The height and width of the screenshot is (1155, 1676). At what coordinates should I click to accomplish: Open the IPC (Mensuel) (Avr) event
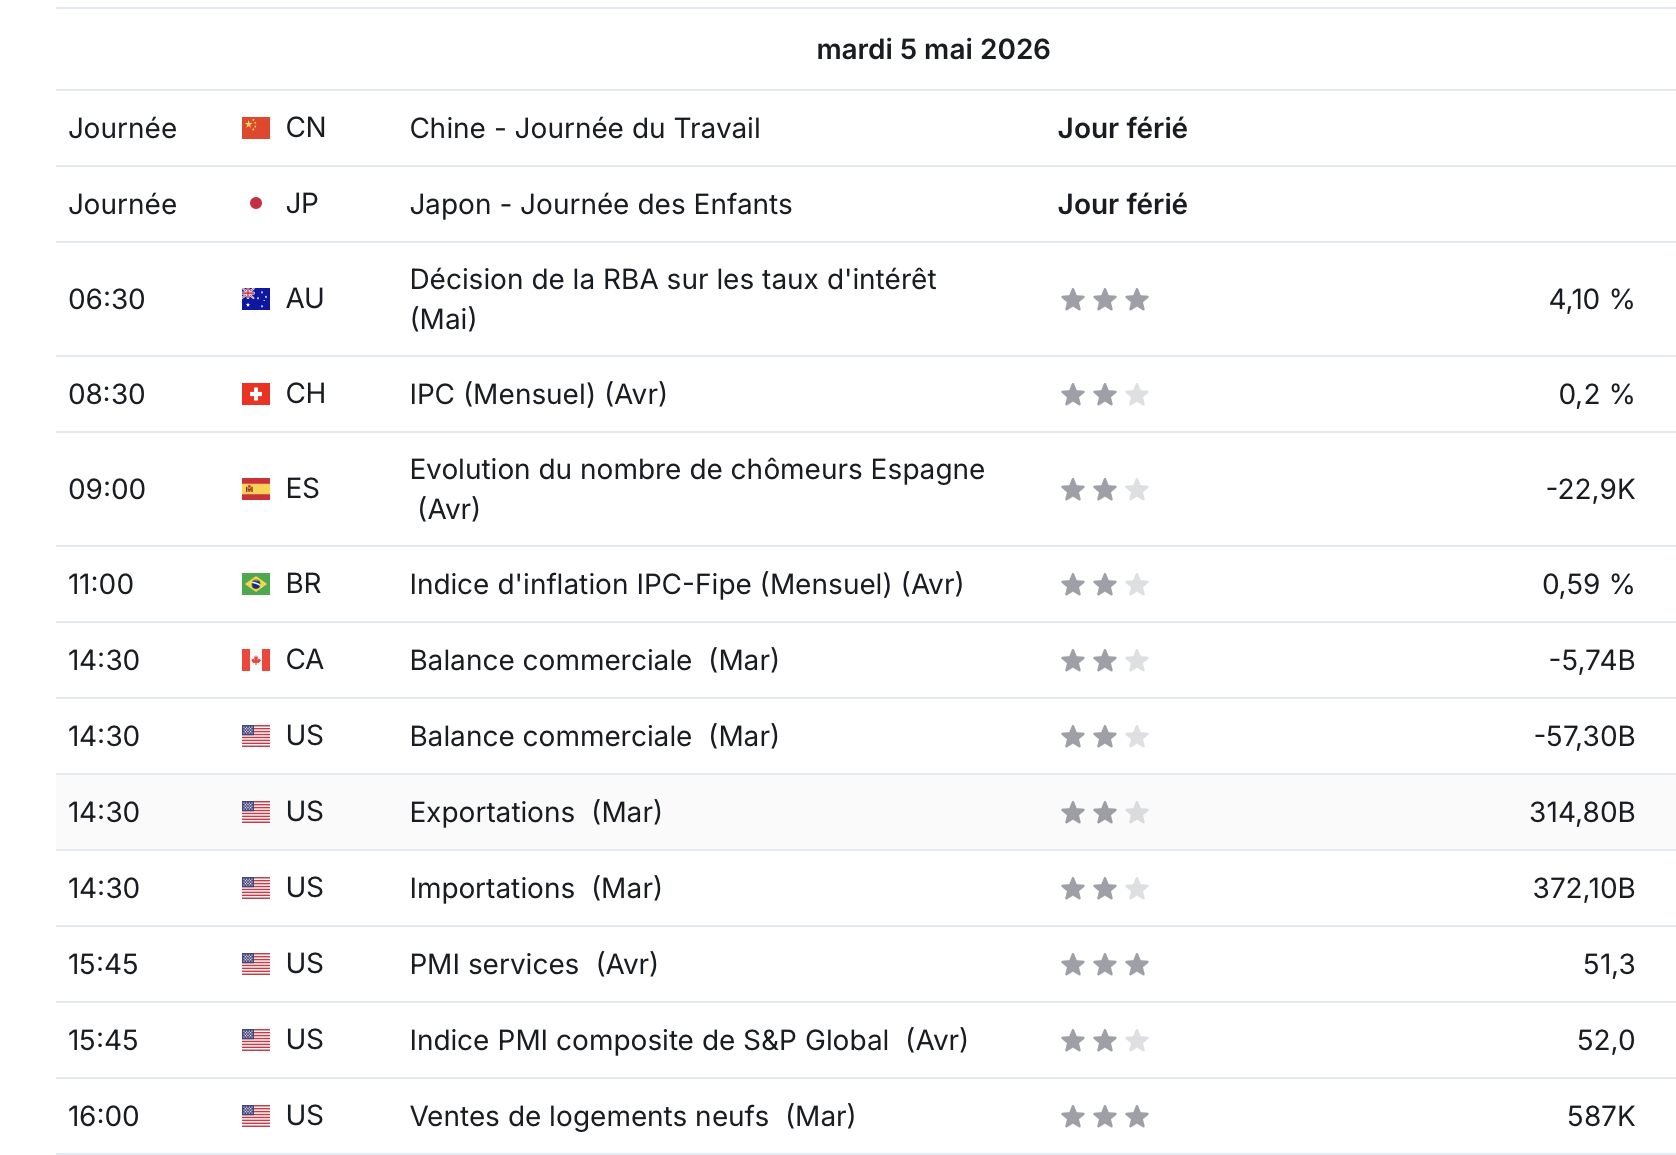tap(538, 394)
